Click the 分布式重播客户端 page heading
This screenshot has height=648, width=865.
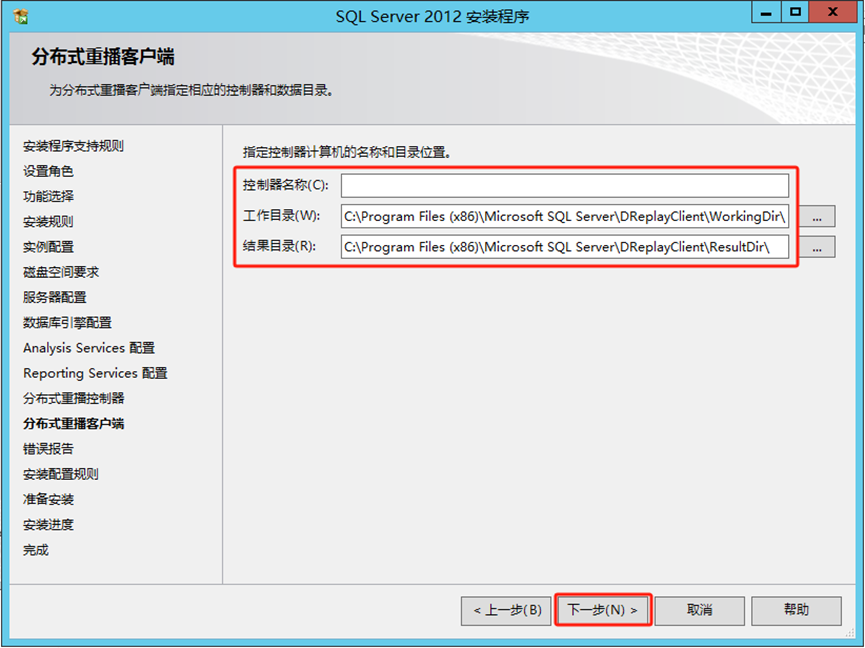pos(103,57)
